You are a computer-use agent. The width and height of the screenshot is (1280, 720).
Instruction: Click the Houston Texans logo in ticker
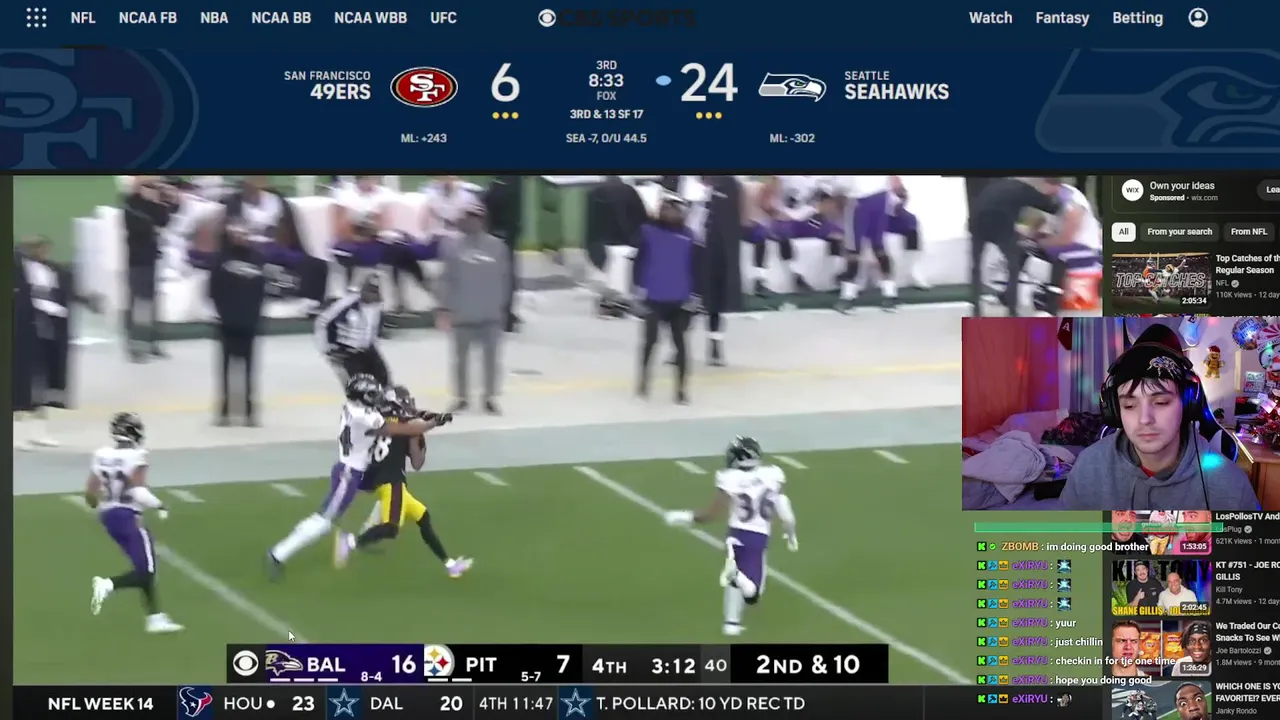click(195, 703)
